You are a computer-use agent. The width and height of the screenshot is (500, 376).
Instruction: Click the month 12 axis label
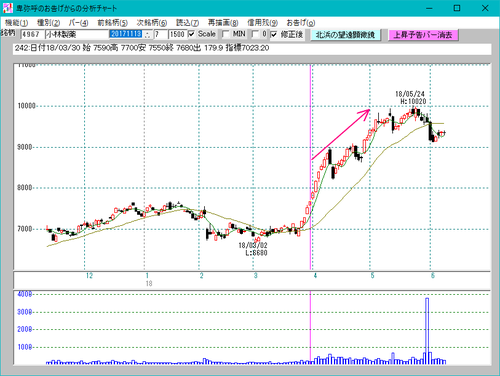point(89,276)
